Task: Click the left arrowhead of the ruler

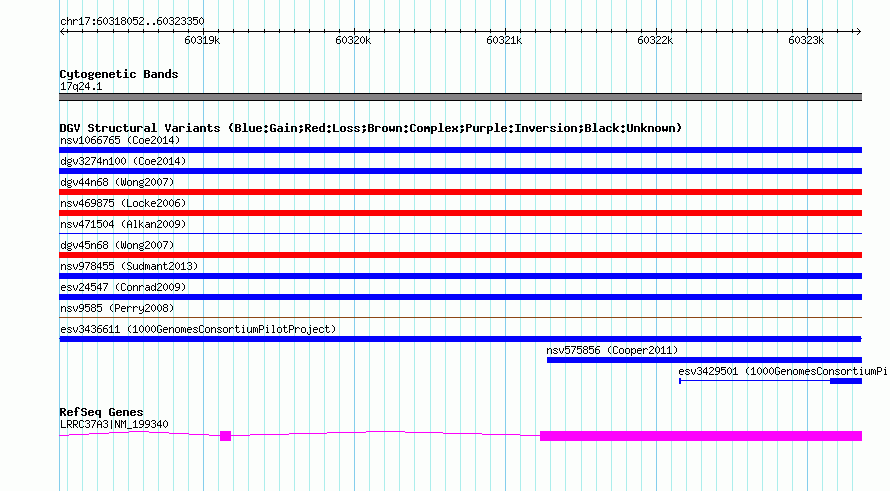Action: 62,32
